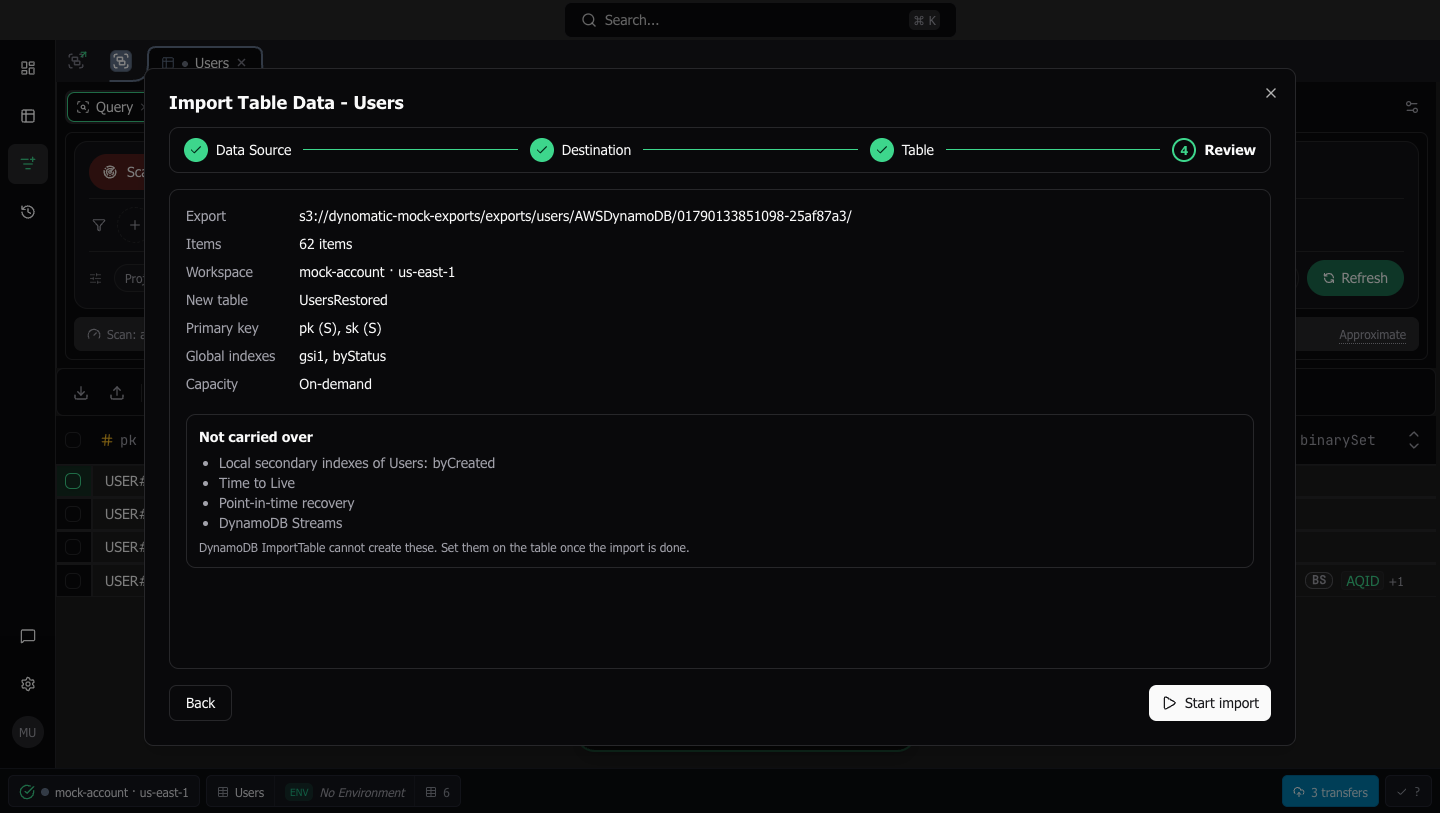Image resolution: width=1440 pixels, height=813 pixels.
Task: Click the Back button
Action: pos(200,703)
